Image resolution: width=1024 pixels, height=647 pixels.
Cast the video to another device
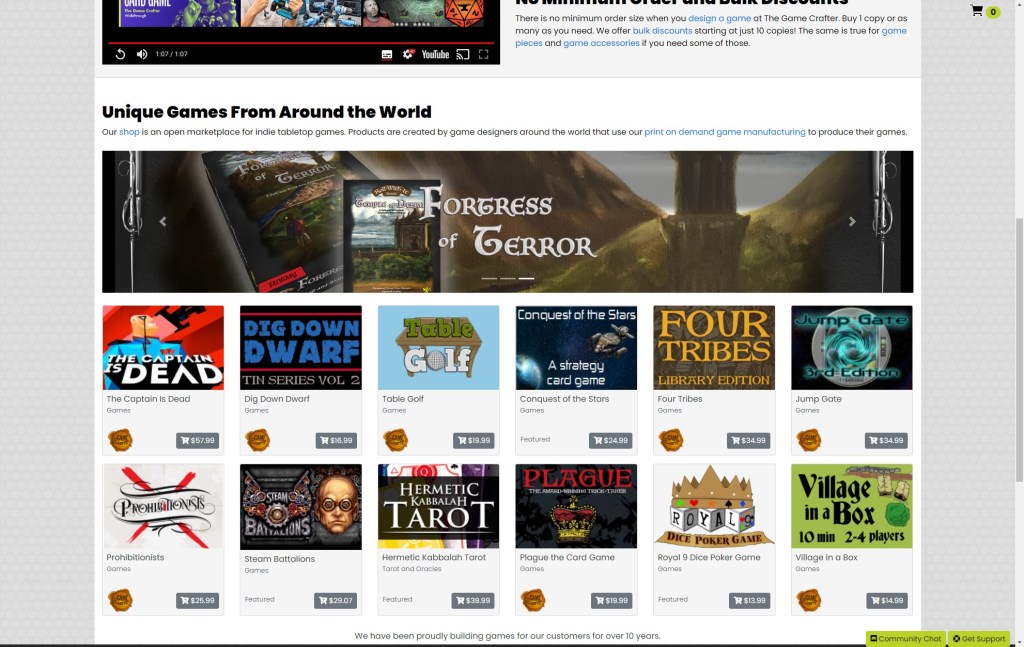pyautogui.click(x=461, y=55)
